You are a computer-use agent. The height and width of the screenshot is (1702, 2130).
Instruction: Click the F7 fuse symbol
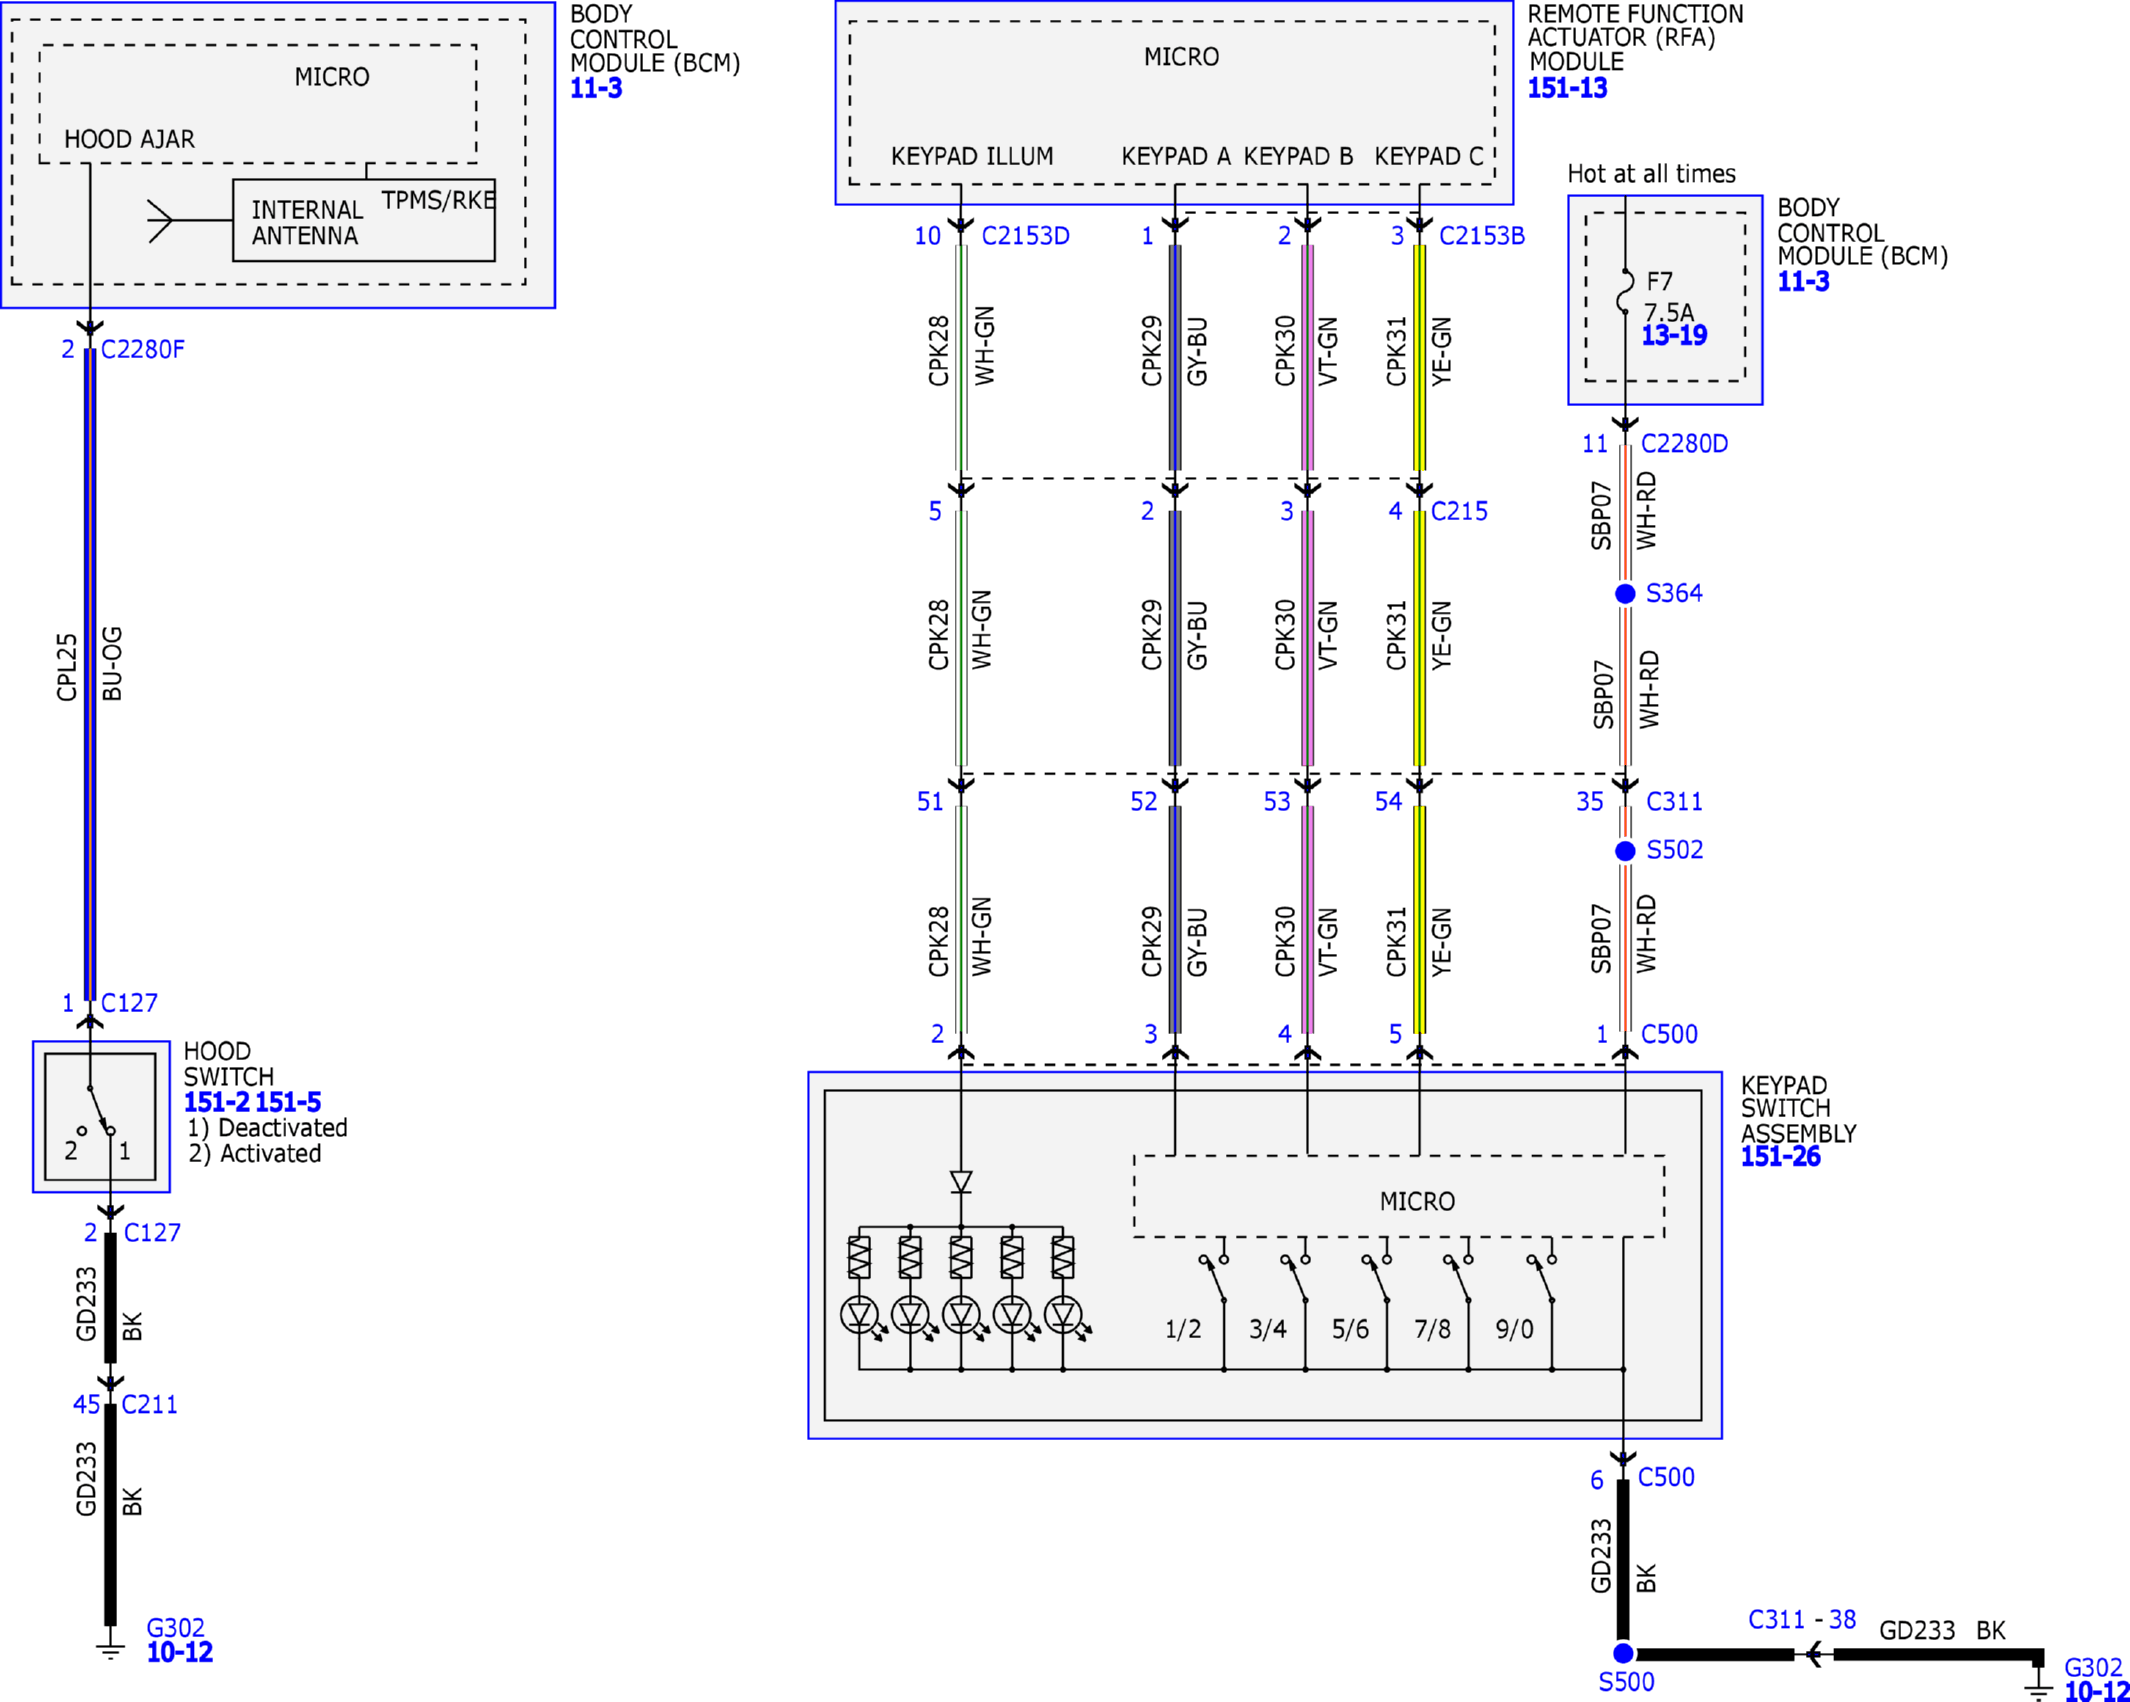click(x=1626, y=292)
